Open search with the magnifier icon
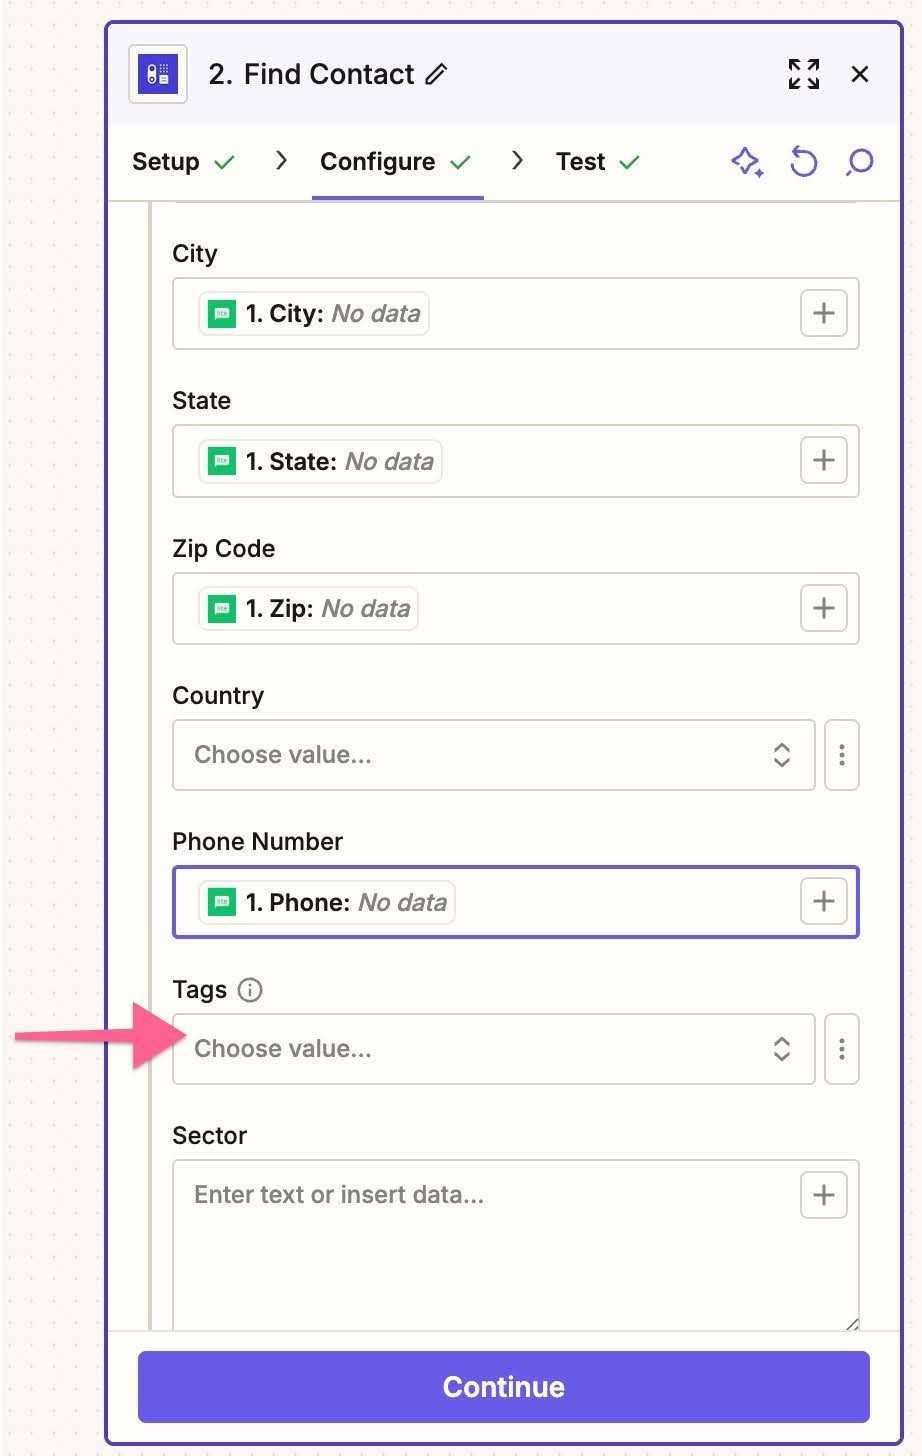Screen dimensions: 922x1456 858,162
